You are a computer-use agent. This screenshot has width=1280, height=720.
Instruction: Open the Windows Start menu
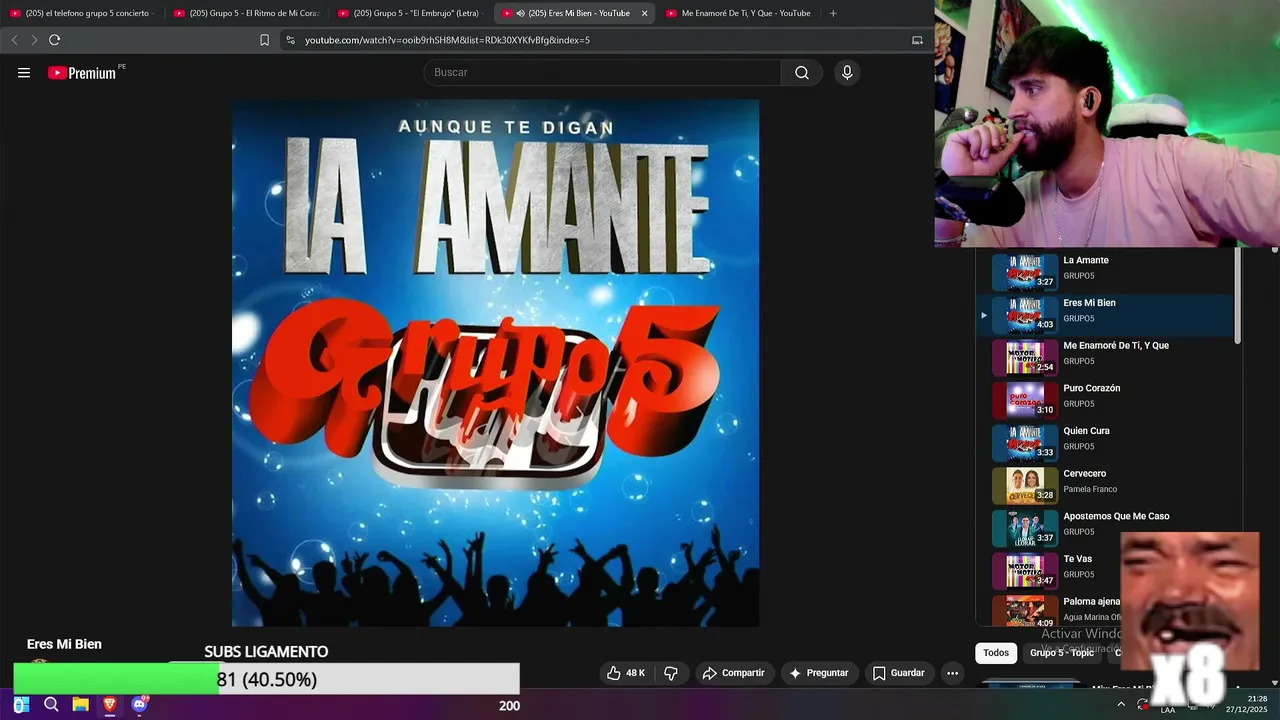point(20,705)
